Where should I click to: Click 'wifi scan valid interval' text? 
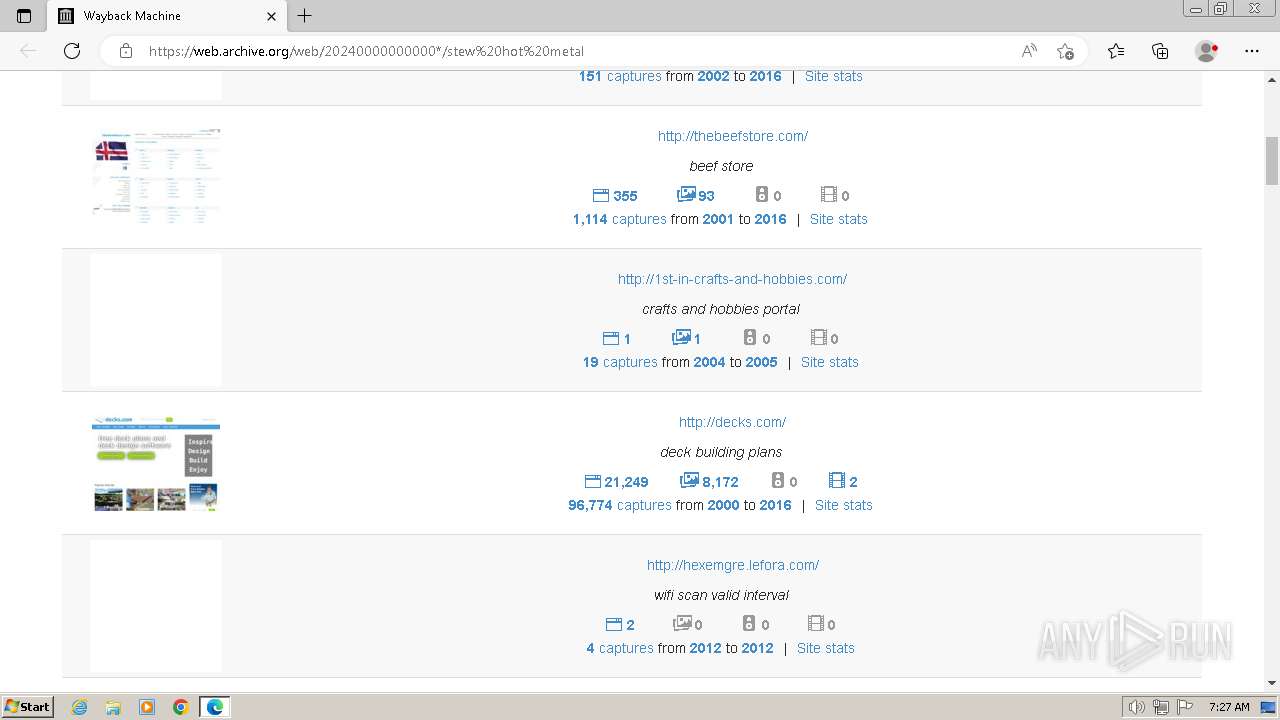[721, 595]
